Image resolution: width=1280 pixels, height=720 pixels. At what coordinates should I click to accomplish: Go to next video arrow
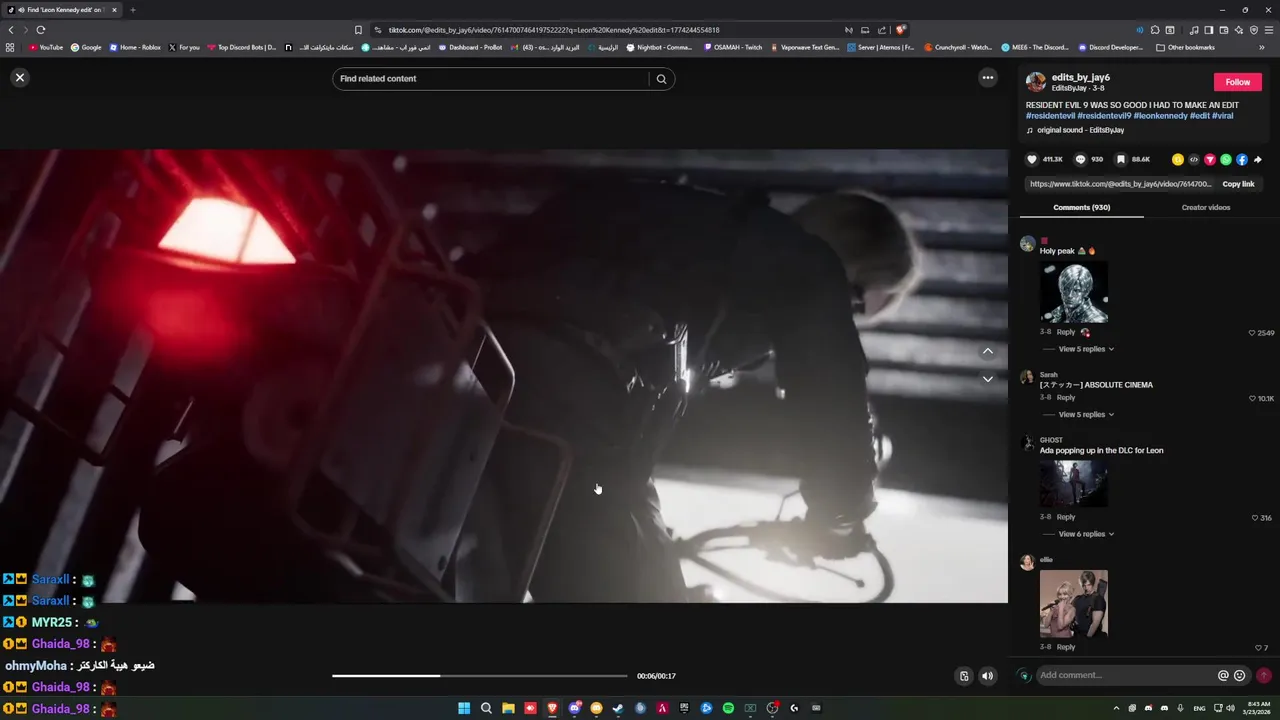(x=987, y=379)
